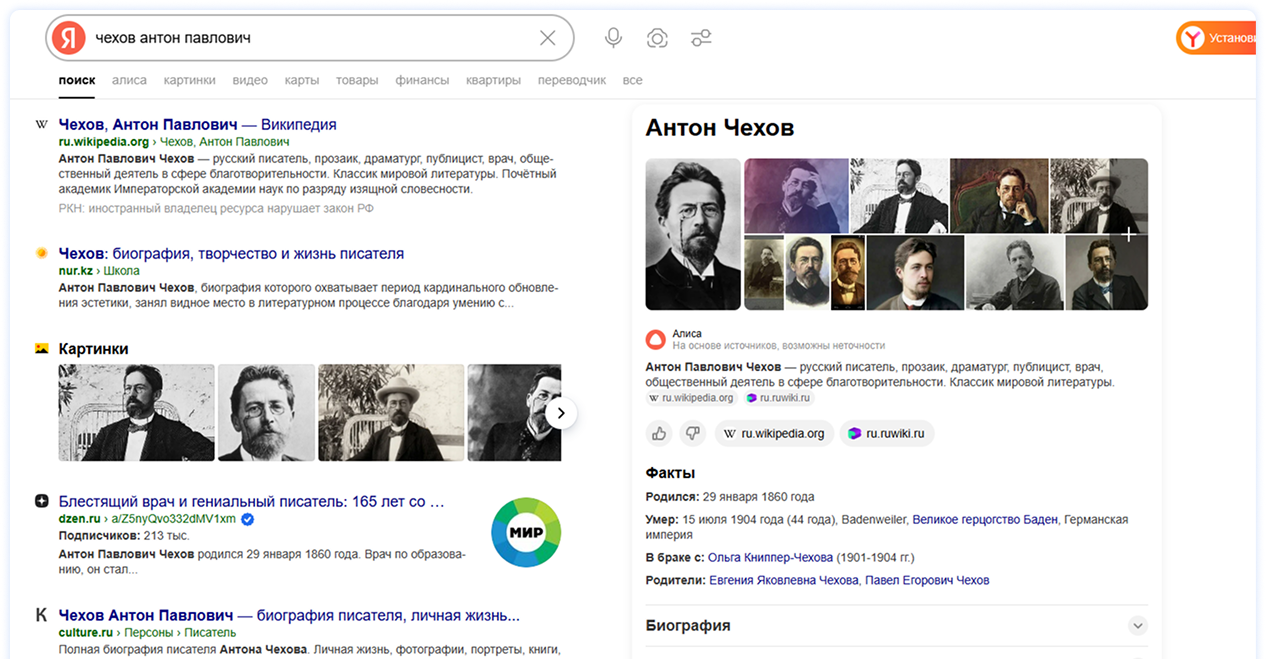Start voice search with microphone icon
This screenshot has width=1266, height=659.
click(613, 38)
